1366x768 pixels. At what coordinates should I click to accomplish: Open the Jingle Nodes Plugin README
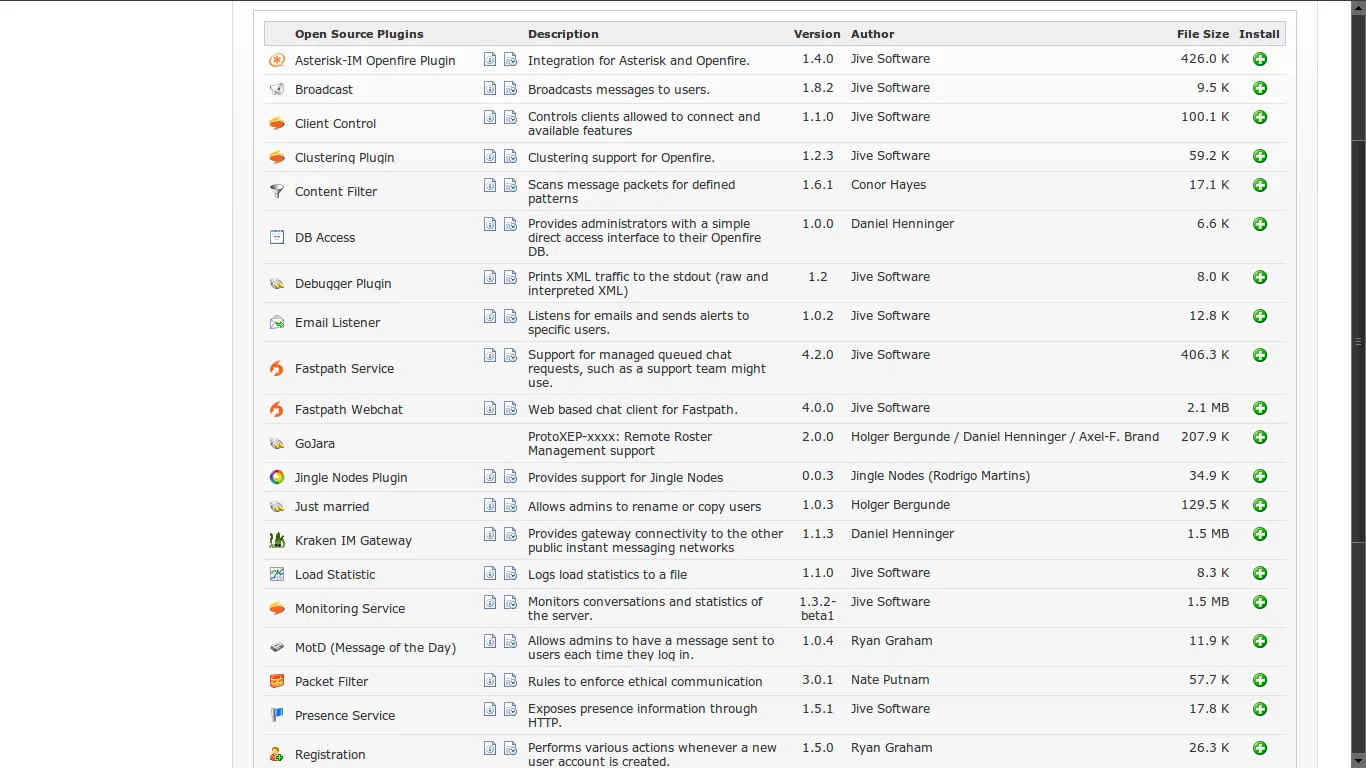(x=490, y=476)
